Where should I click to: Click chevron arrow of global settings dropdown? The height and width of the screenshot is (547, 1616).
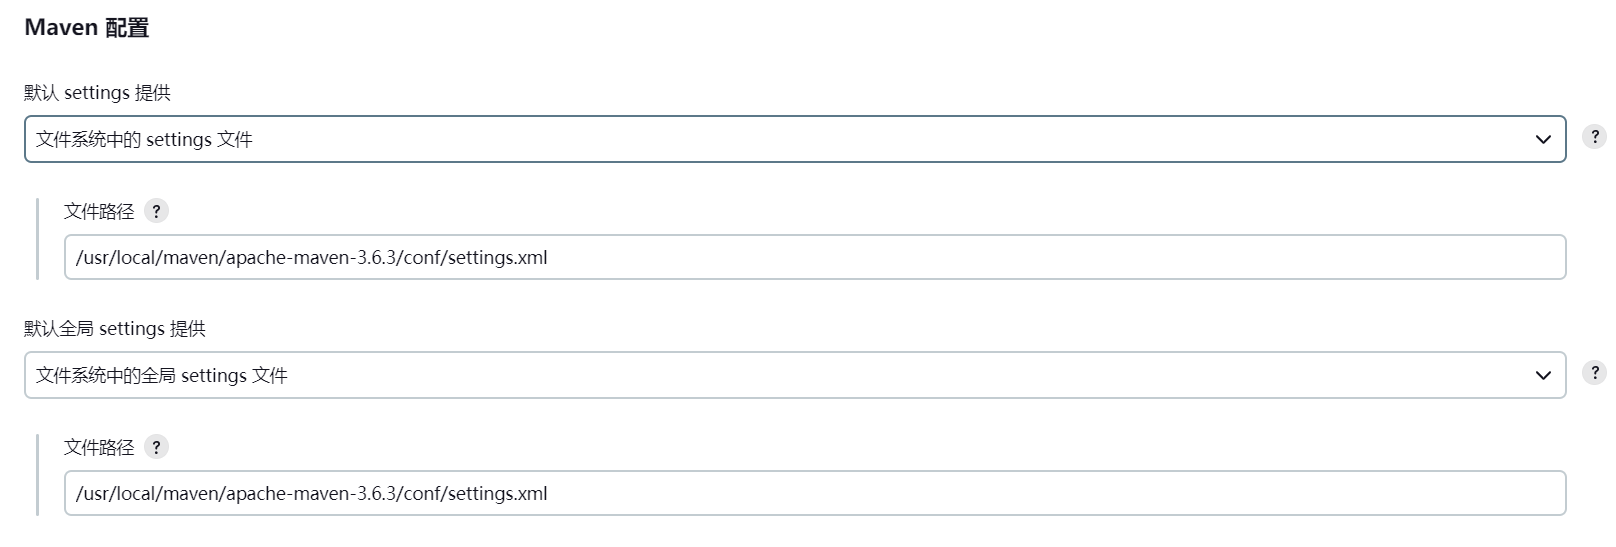(x=1543, y=376)
